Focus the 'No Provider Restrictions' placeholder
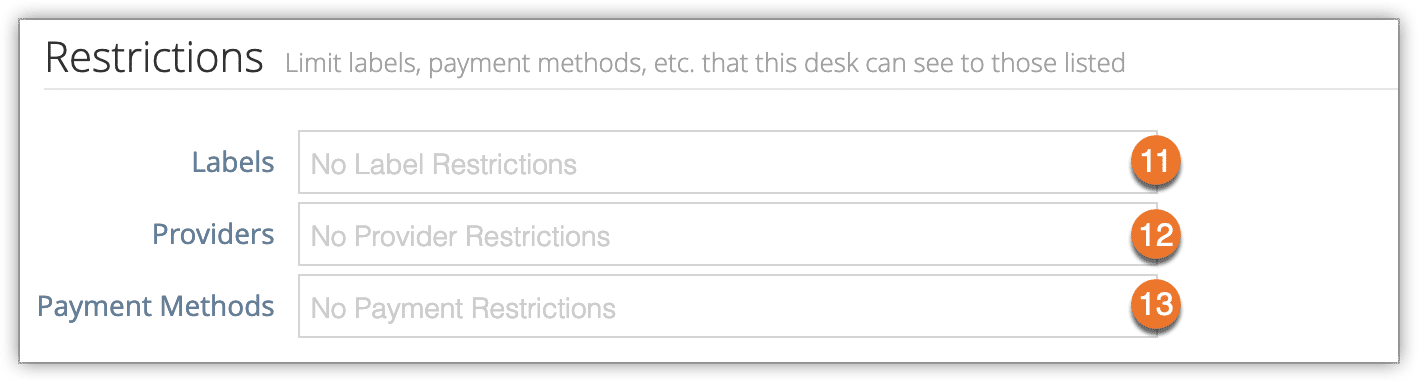Screen dimensions: 1418x382 pos(460,236)
